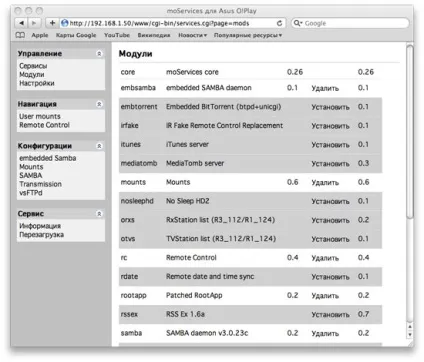The height and width of the screenshot is (362, 424).
Task: Collapse the Конфигурации panel
Action: pyautogui.click(x=99, y=146)
